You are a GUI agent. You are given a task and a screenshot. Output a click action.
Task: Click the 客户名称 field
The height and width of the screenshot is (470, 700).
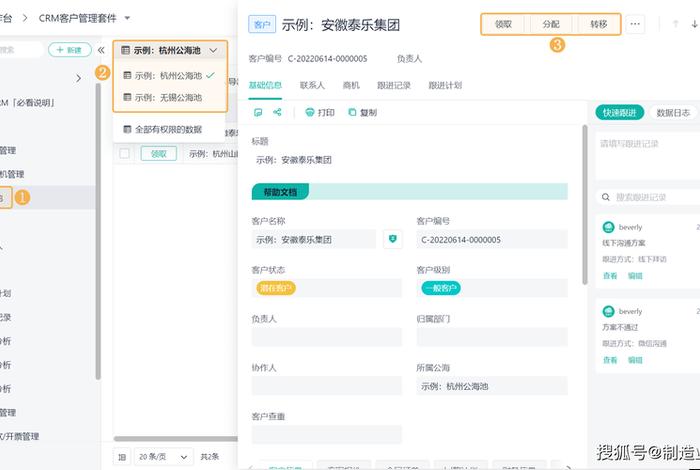314,240
